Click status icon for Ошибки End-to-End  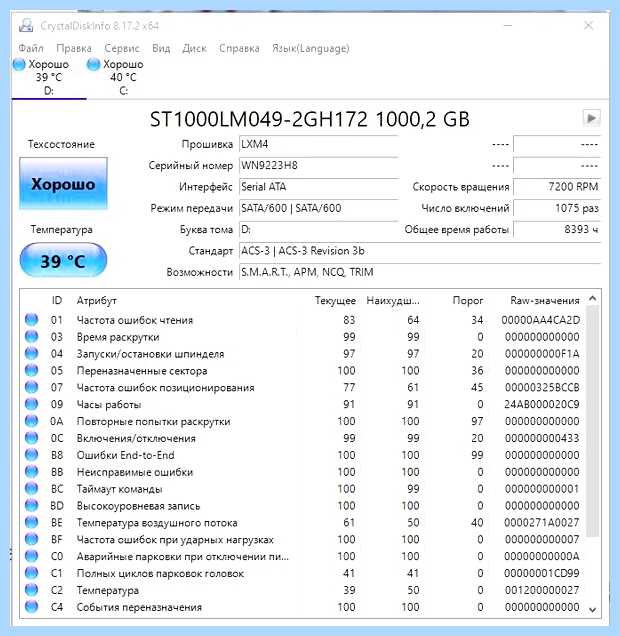[x=31, y=455]
